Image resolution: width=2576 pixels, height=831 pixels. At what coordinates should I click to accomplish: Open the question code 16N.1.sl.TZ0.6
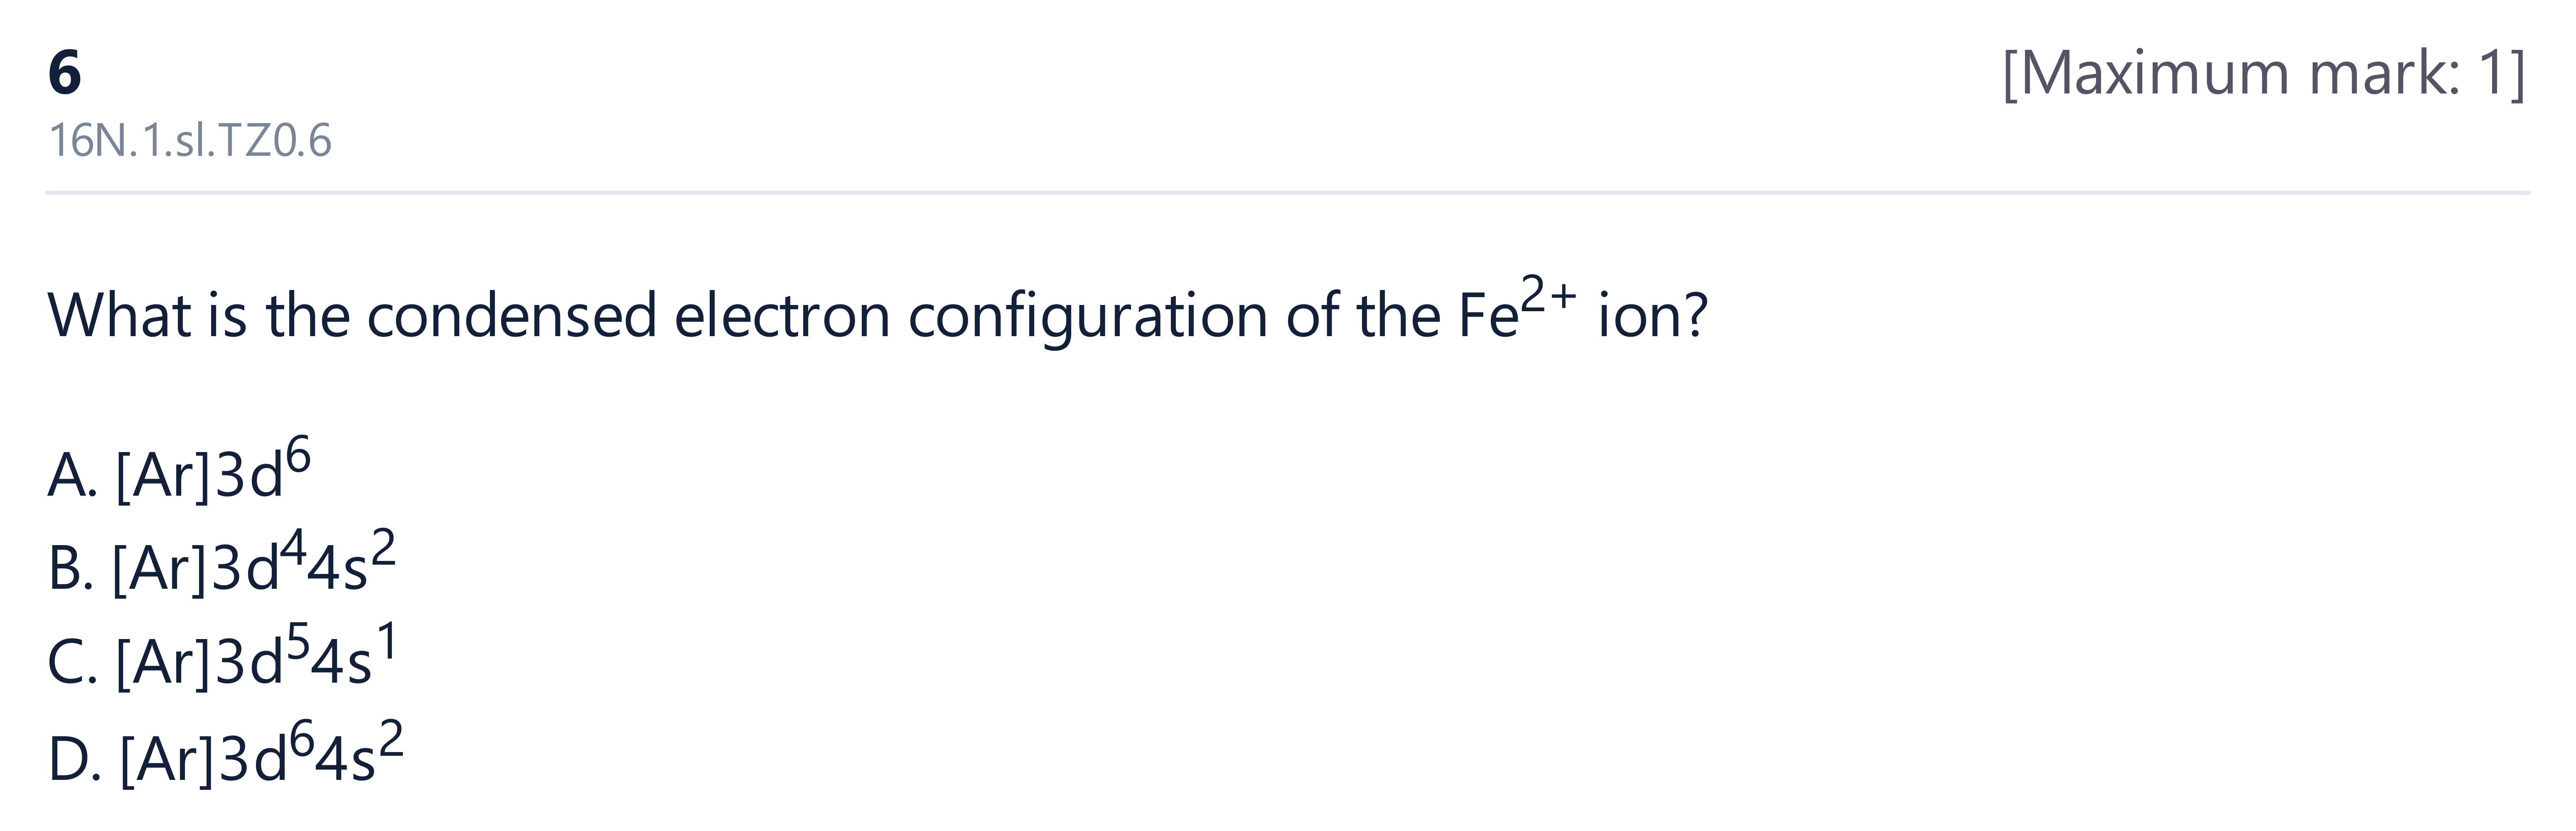tap(190, 141)
